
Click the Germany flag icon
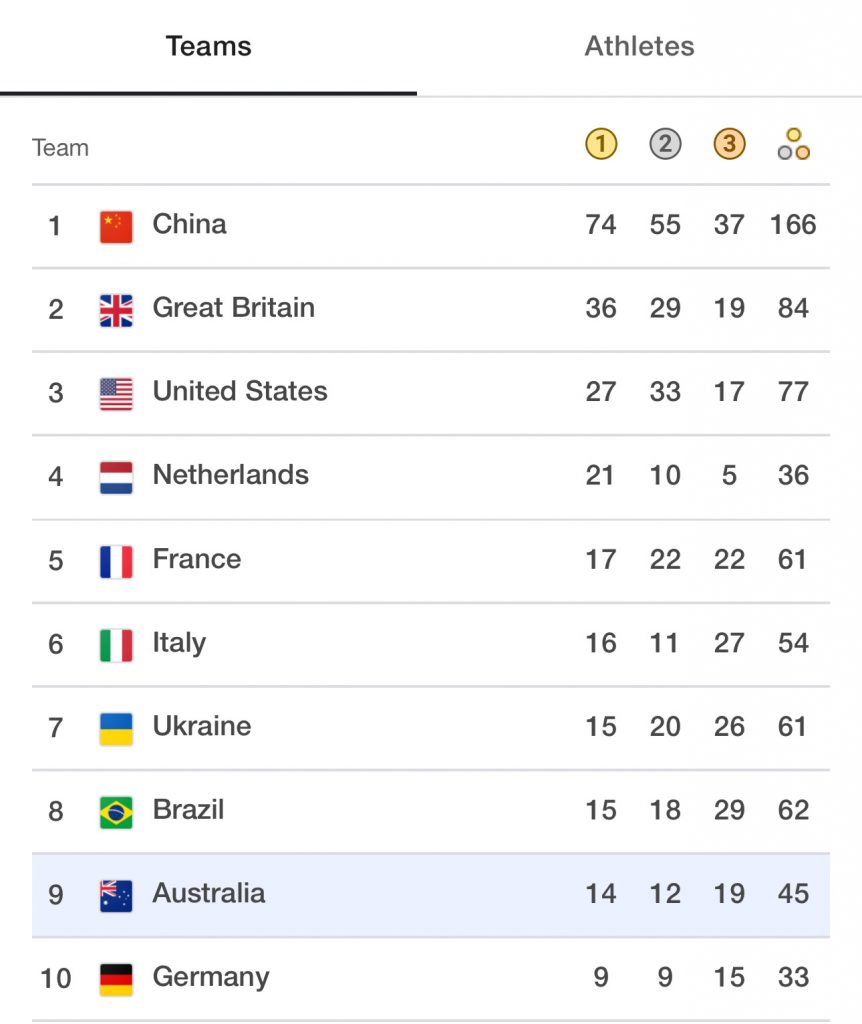pos(116,980)
